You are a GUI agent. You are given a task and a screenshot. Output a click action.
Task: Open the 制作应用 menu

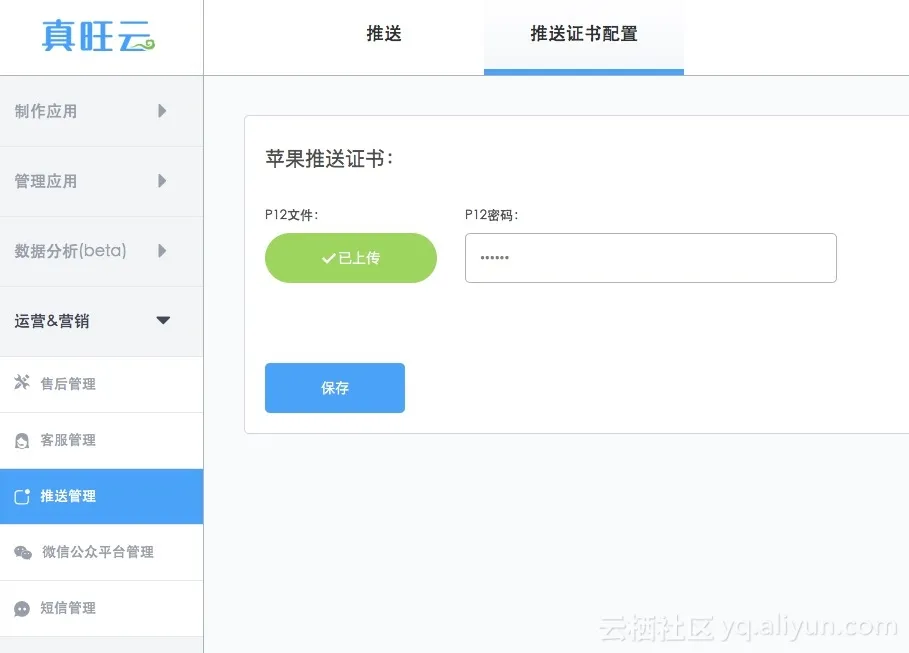pyautogui.click(x=101, y=111)
